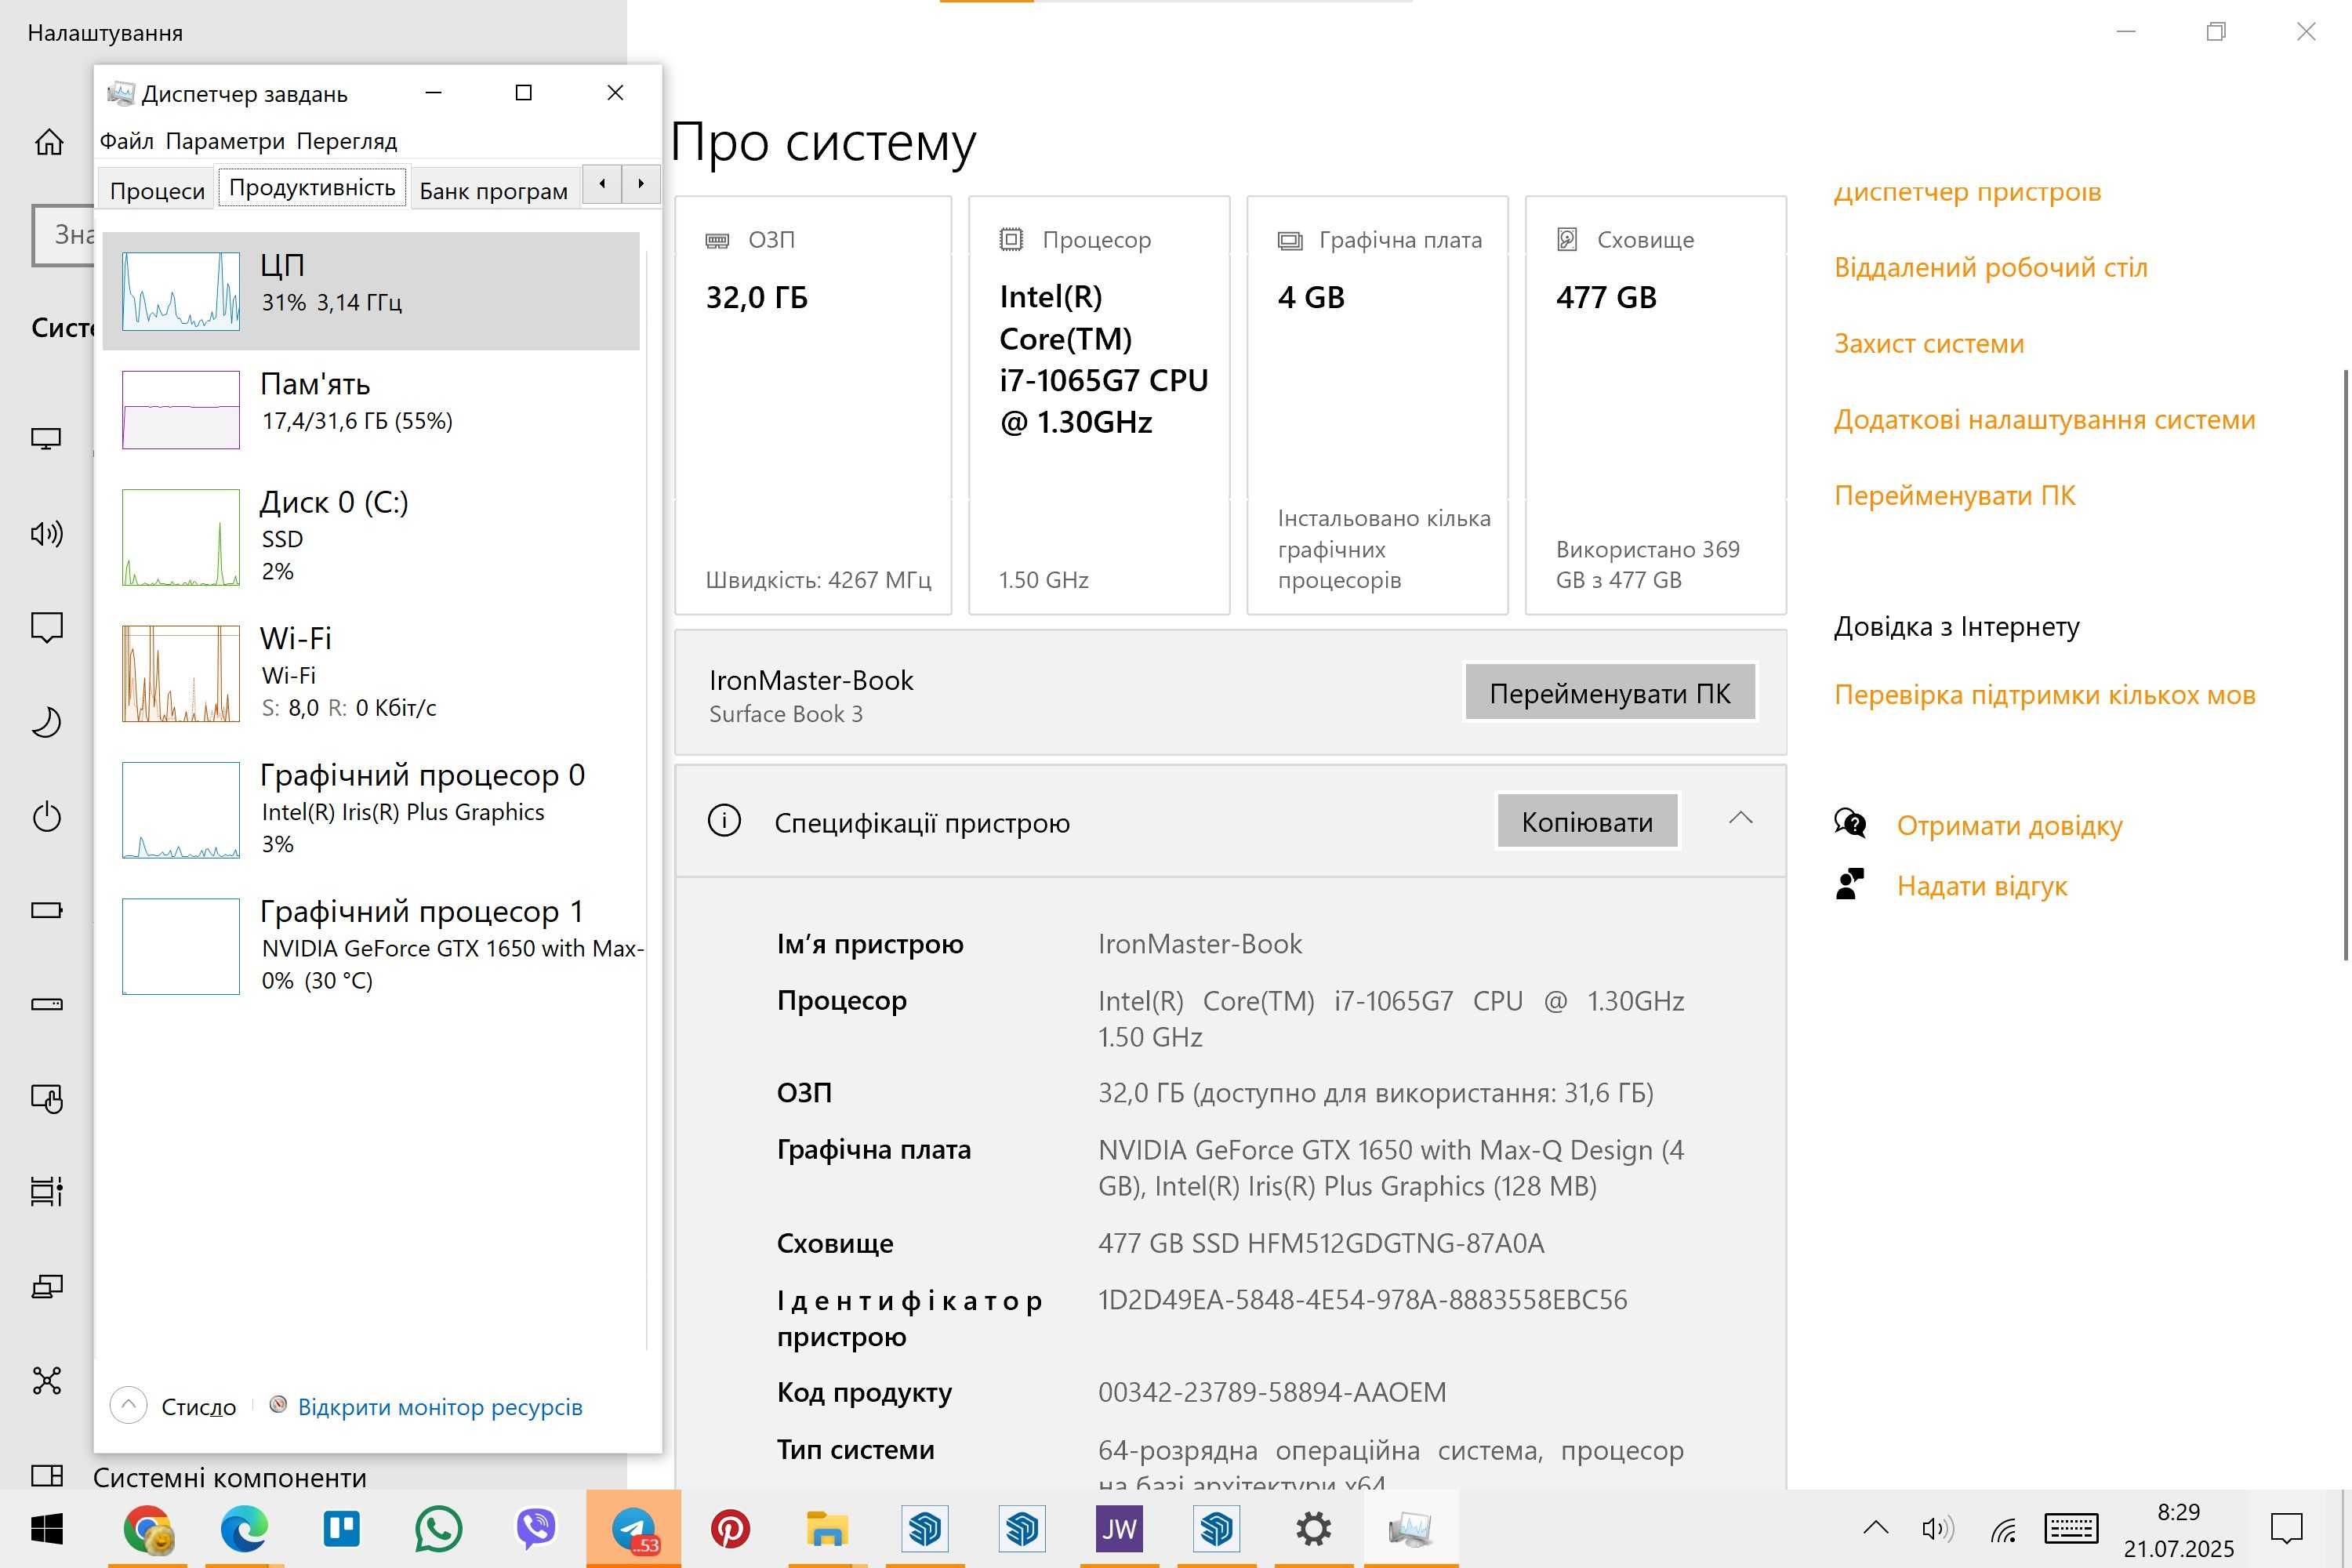Open Pinterest from taskbar
The width and height of the screenshot is (2352, 1568).
pos(730,1529)
